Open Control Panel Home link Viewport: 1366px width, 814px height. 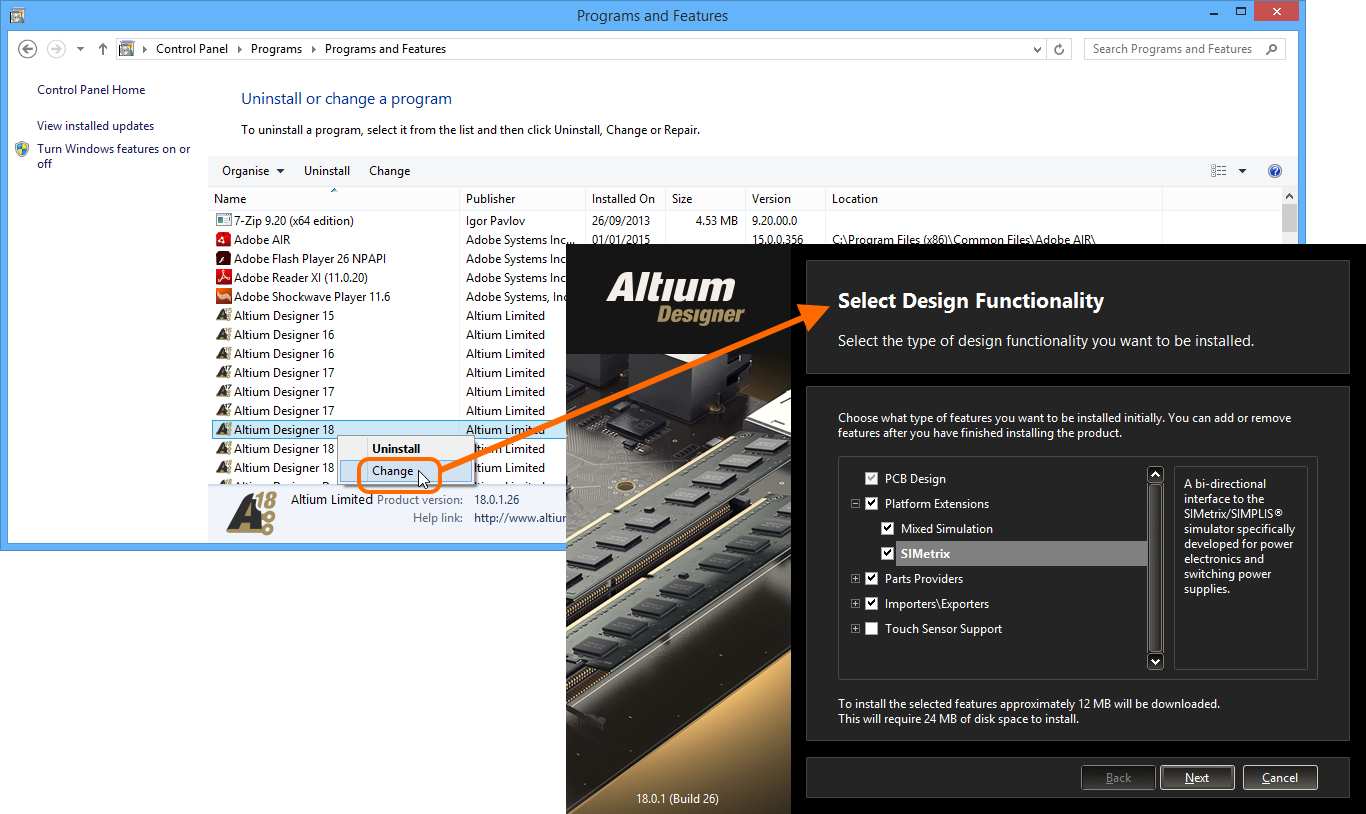pos(91,90)
